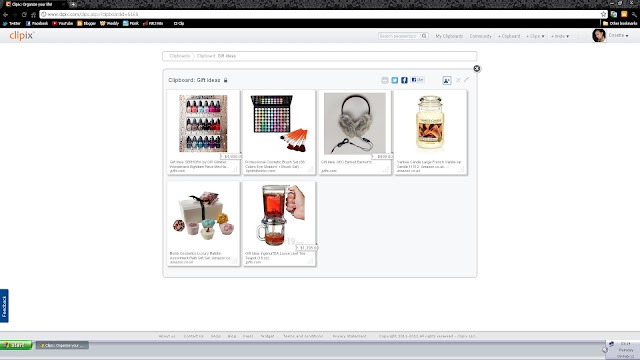The width and height of the screenshot is (640, 360).
Task: Click Clipboards in the breadcrumb
Action: pos(180,56)
